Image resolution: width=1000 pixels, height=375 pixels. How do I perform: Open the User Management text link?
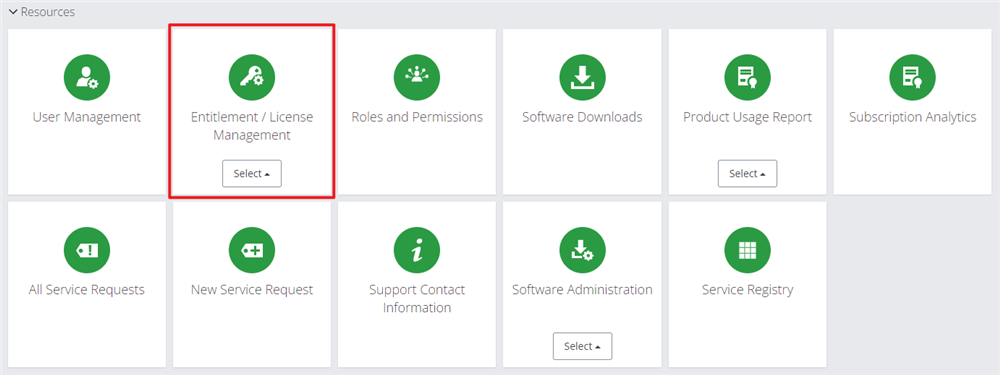(87, 117)
